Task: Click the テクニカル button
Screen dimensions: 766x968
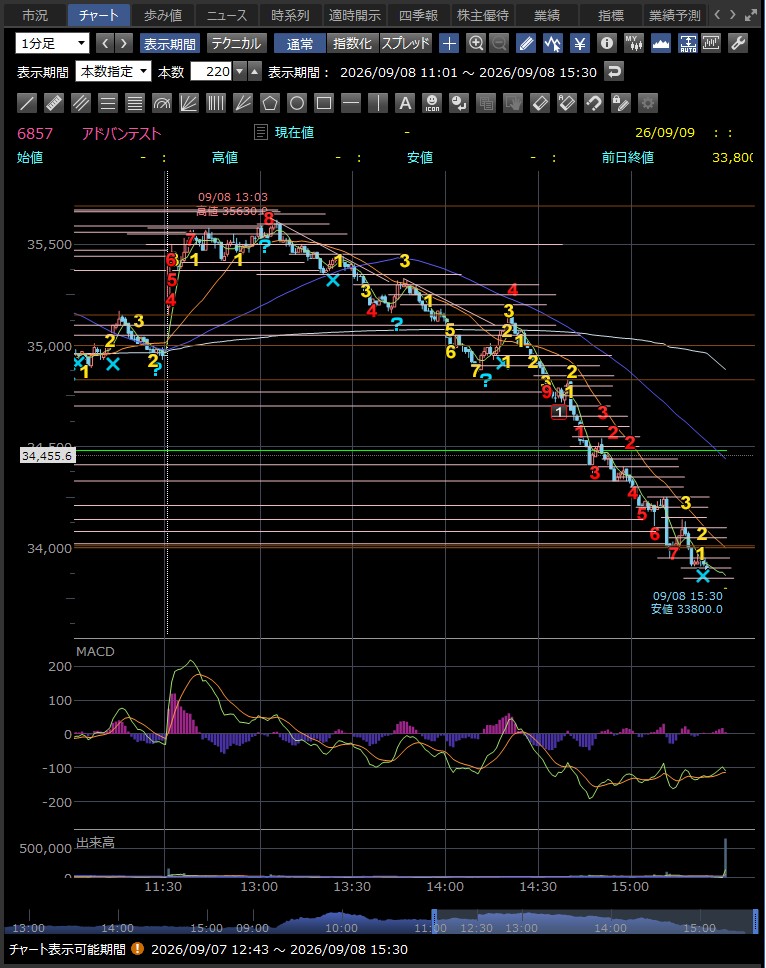Action: (x=236, y=43)
